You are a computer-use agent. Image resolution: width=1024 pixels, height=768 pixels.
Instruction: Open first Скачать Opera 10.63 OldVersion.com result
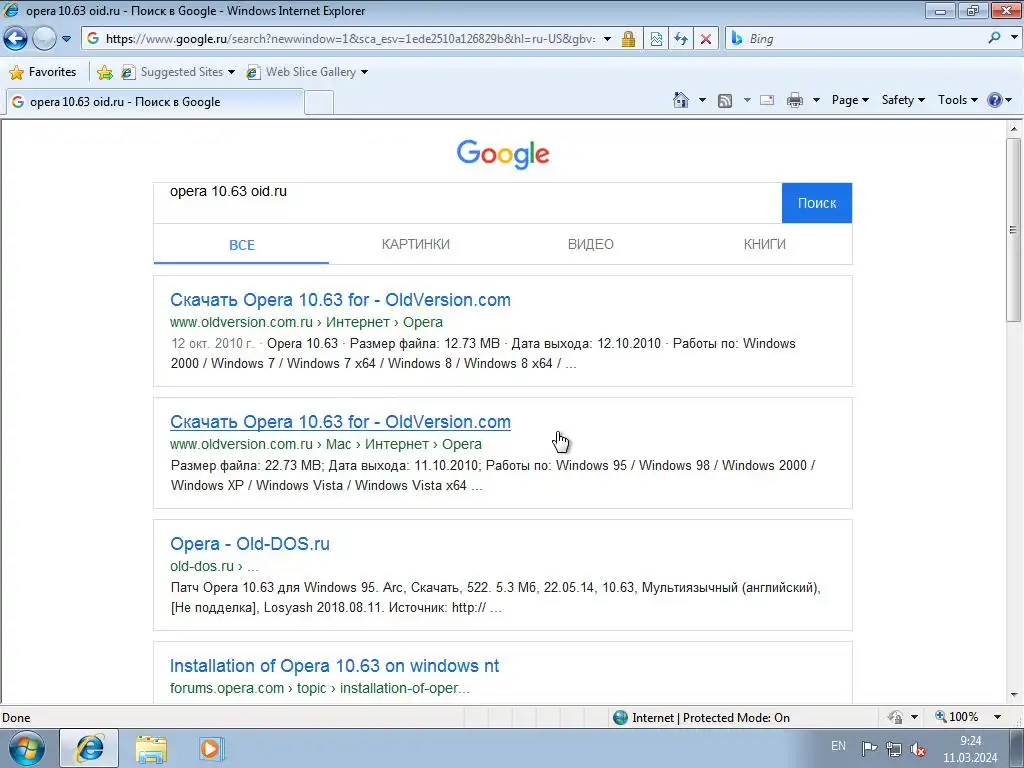click(340, 300)
